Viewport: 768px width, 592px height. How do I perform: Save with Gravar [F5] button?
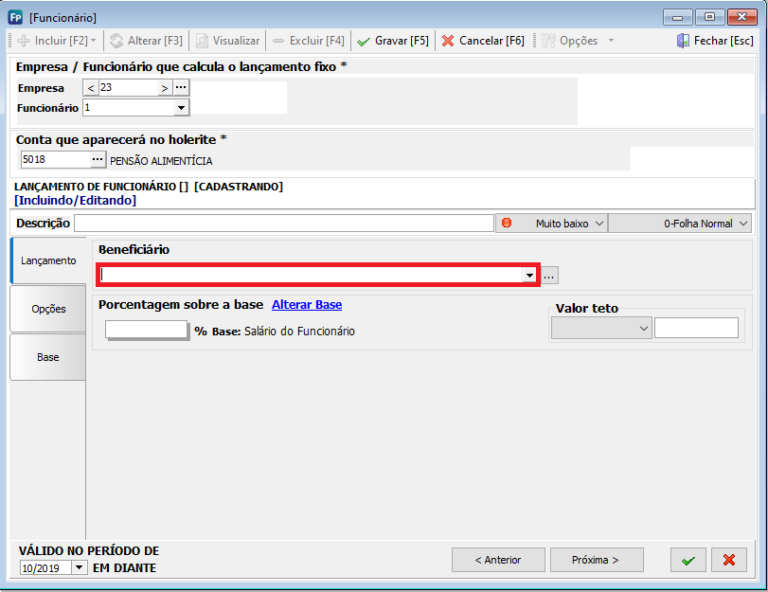pyautogui.click(x=393, y=41)
